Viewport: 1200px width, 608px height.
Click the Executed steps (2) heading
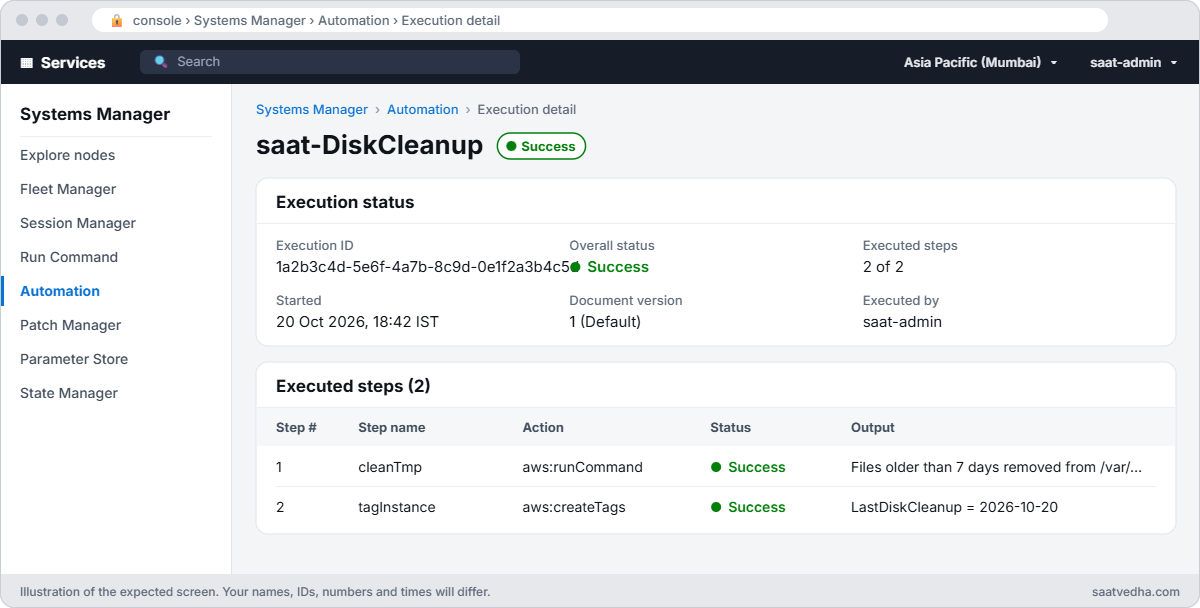coord(353,386)
